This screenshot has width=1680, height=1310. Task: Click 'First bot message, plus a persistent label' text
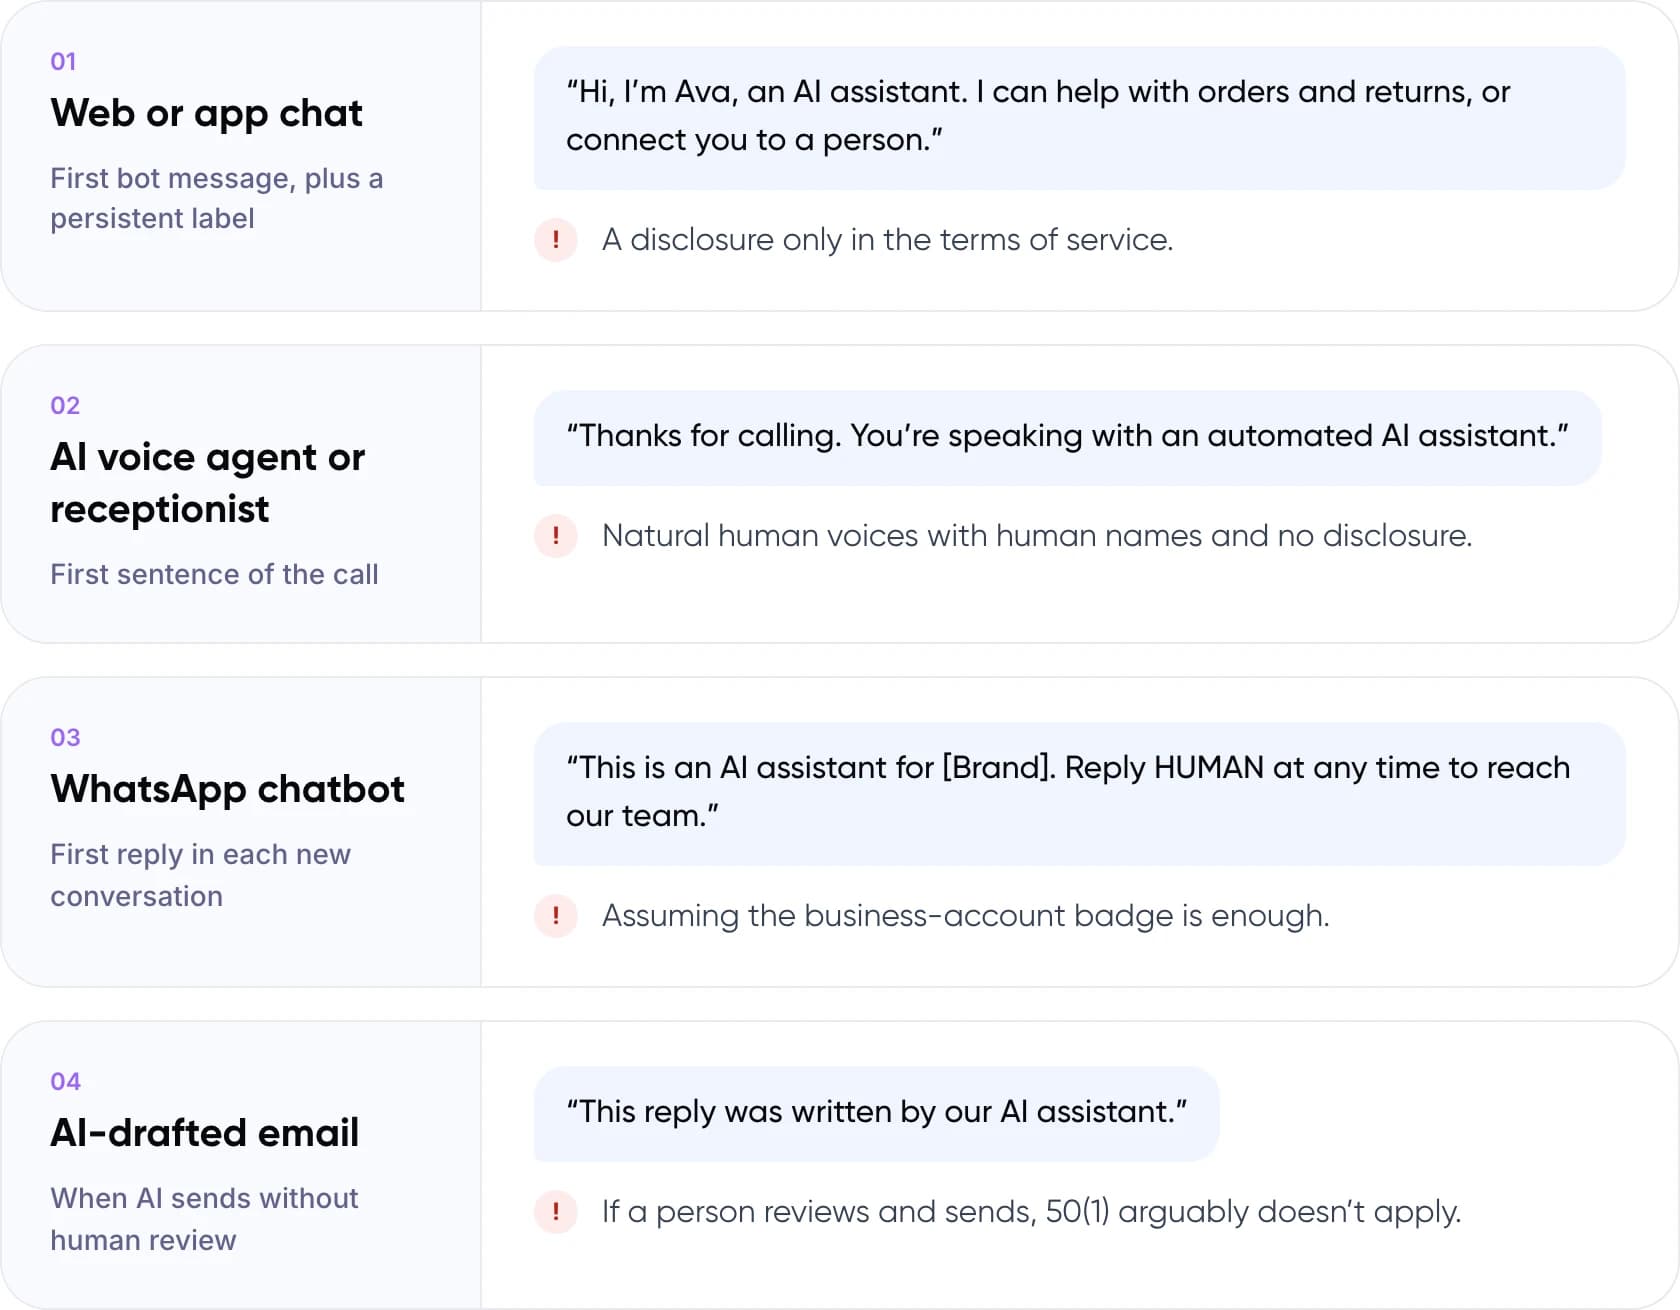tap(216, 198)
